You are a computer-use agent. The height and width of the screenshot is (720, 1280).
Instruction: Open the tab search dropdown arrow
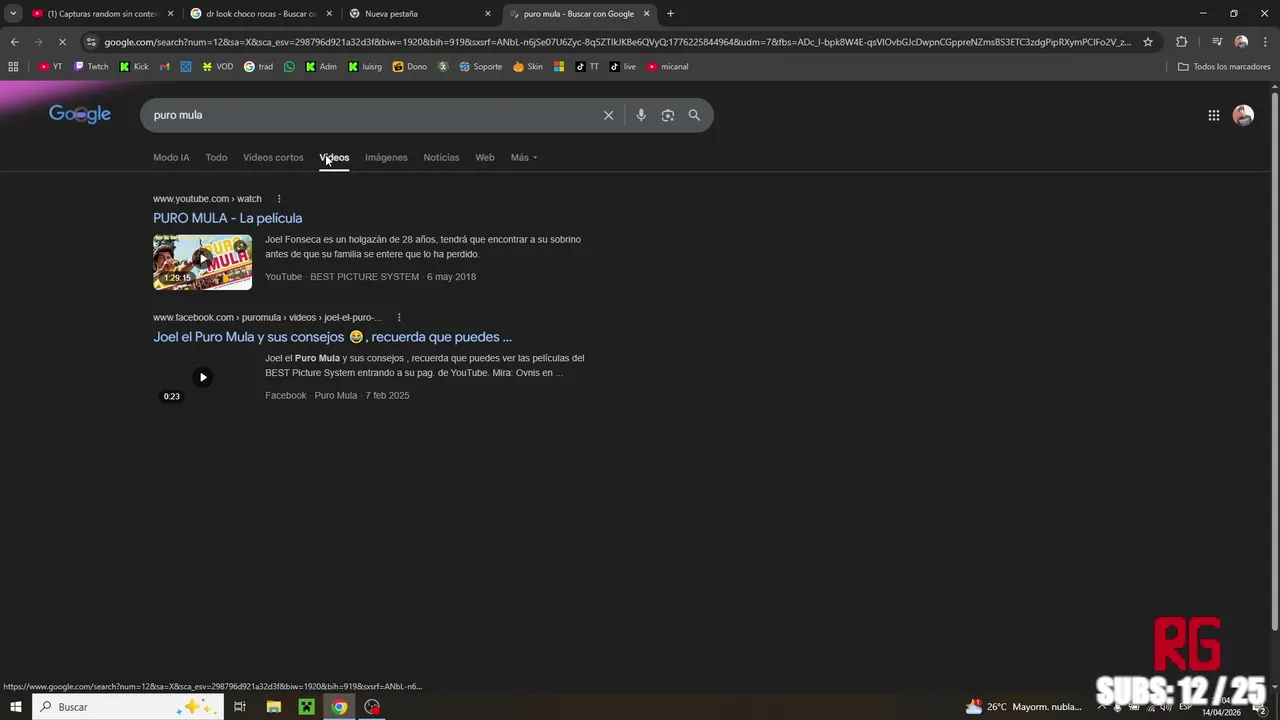pos(13,14)
